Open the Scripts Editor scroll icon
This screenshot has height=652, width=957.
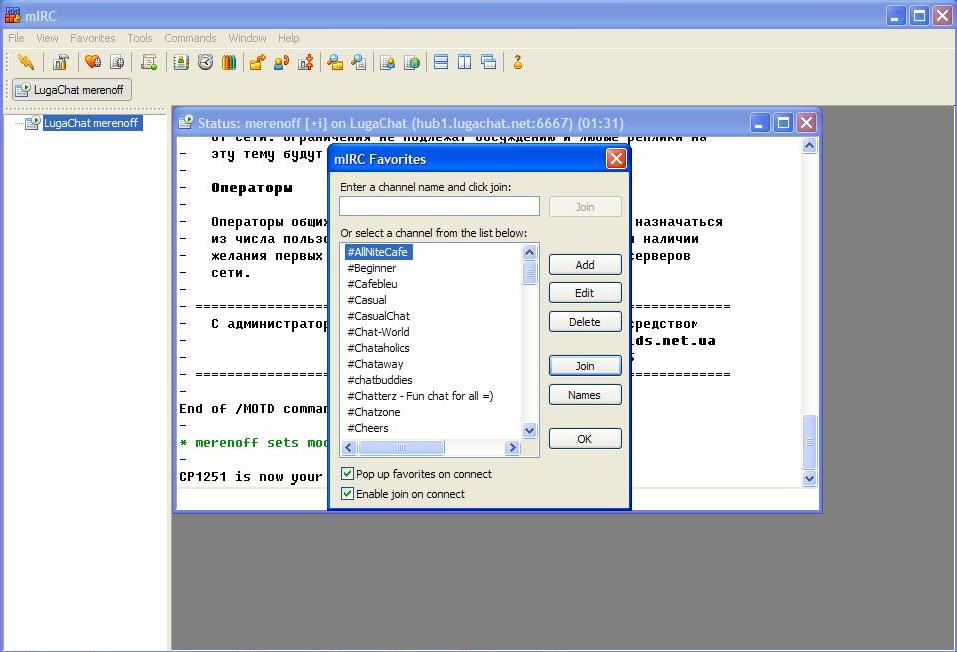(x=149, y=62)
